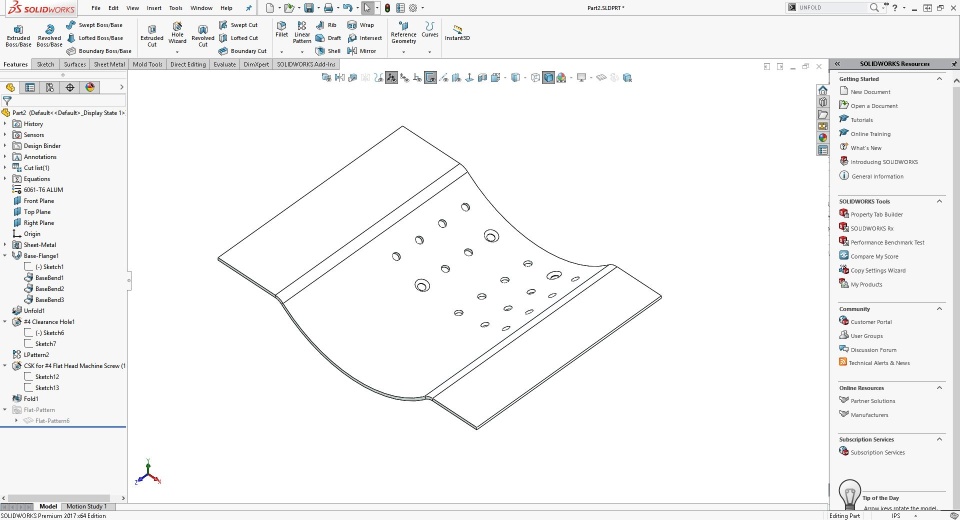Viewport: 960px width, 520px height.
Task: Open the Options gear icon
Action: 413,8
